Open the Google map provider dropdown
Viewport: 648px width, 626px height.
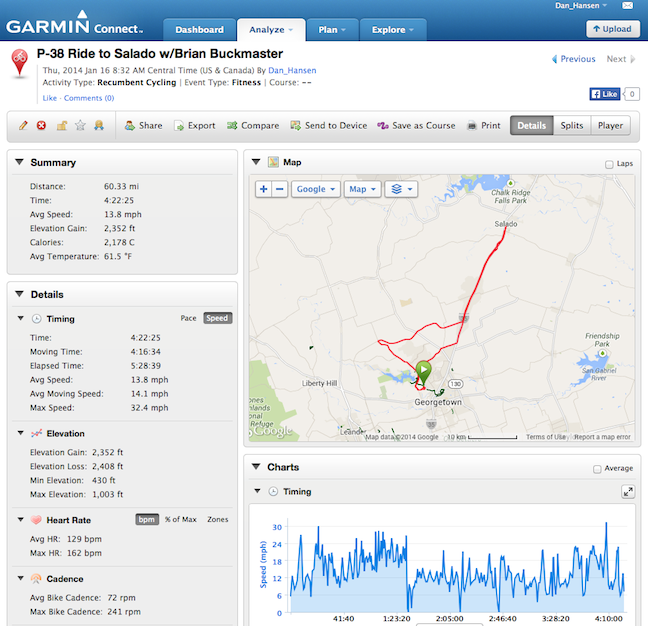point(315,189)
